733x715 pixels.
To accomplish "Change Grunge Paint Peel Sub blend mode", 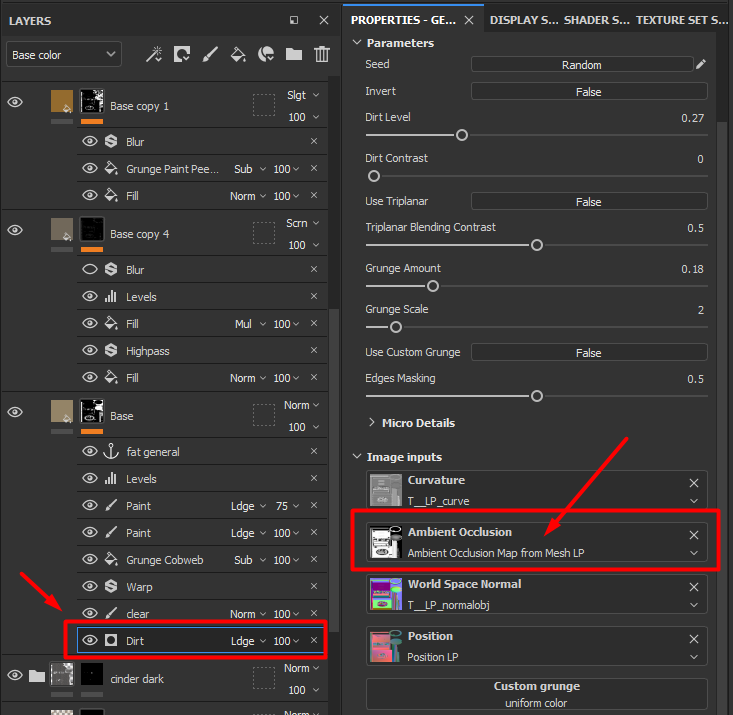I will tap(250, 169).
